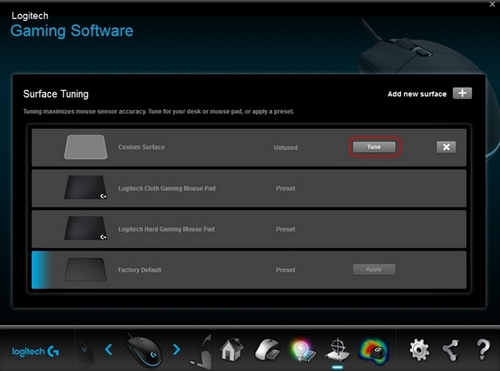
Task: Click Preset status of Factory Default
Action: pos(285,270)
